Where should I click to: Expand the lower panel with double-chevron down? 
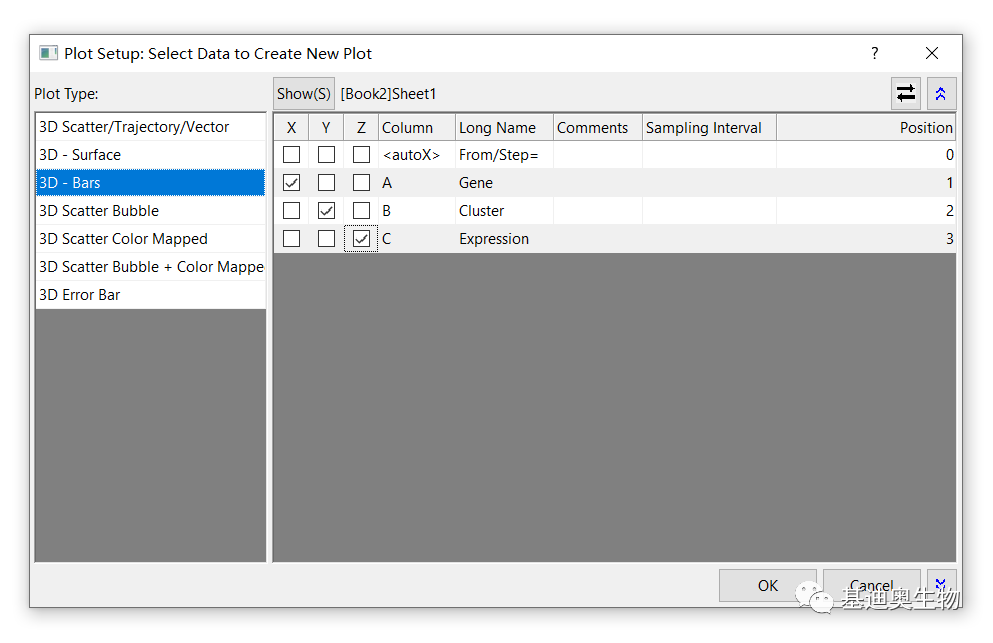(941, 585)
